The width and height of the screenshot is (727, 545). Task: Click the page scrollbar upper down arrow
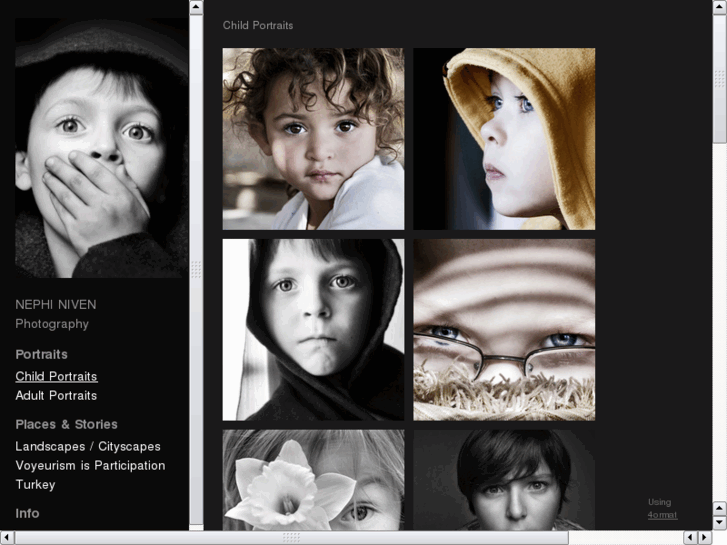click(720, 508)
